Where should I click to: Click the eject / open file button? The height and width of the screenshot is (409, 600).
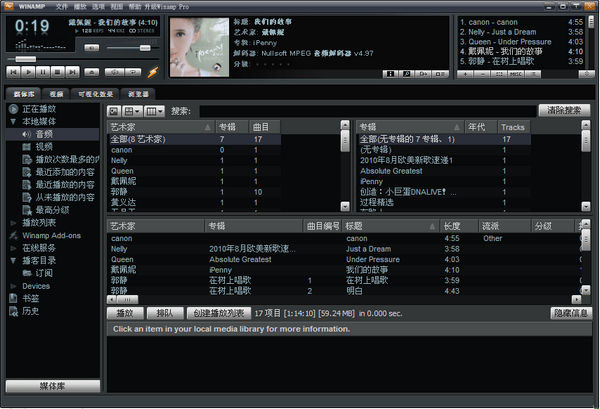point(92,72)
